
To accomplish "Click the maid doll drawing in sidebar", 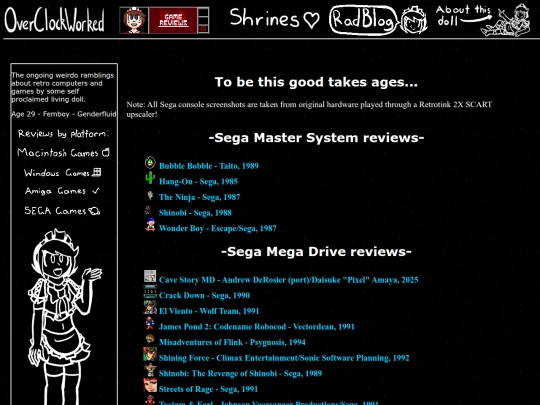I will pos(64,316).
